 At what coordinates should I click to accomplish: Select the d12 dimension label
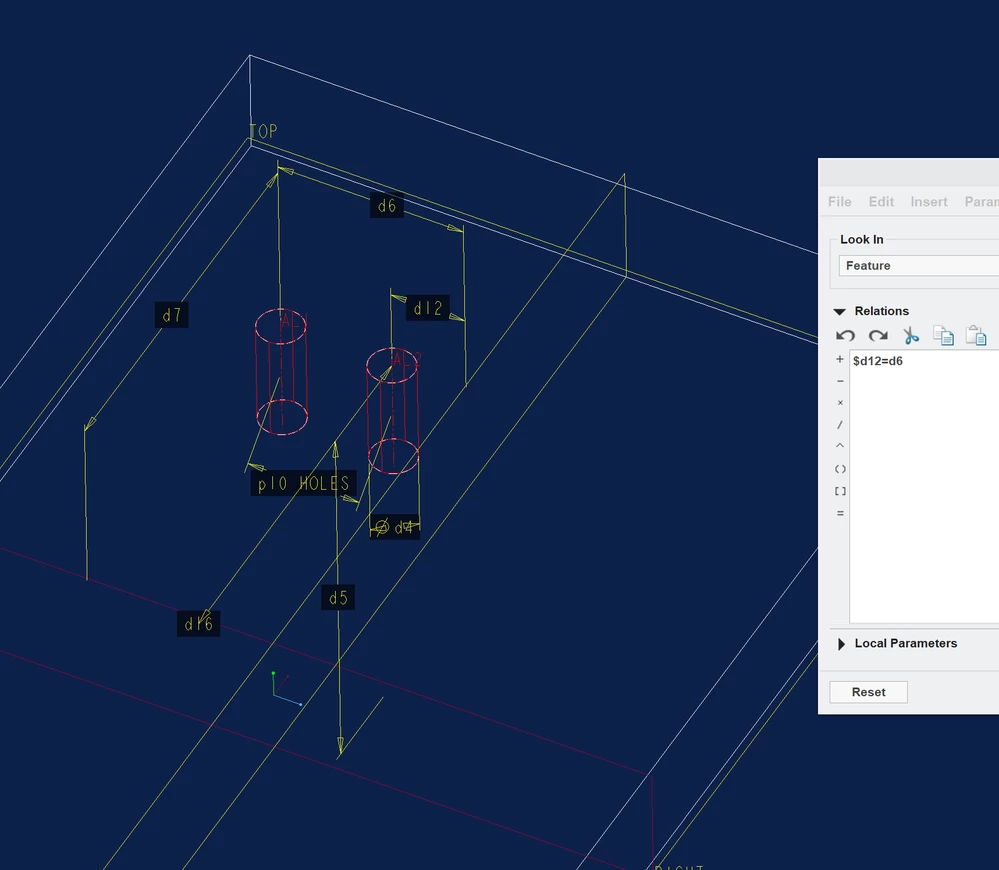pos(428,308)
